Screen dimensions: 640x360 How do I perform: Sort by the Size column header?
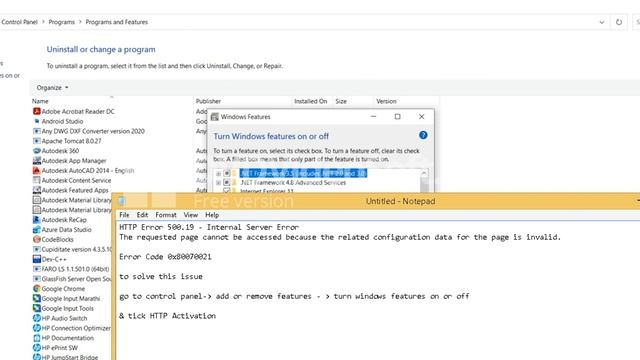(x=341, y=101)
